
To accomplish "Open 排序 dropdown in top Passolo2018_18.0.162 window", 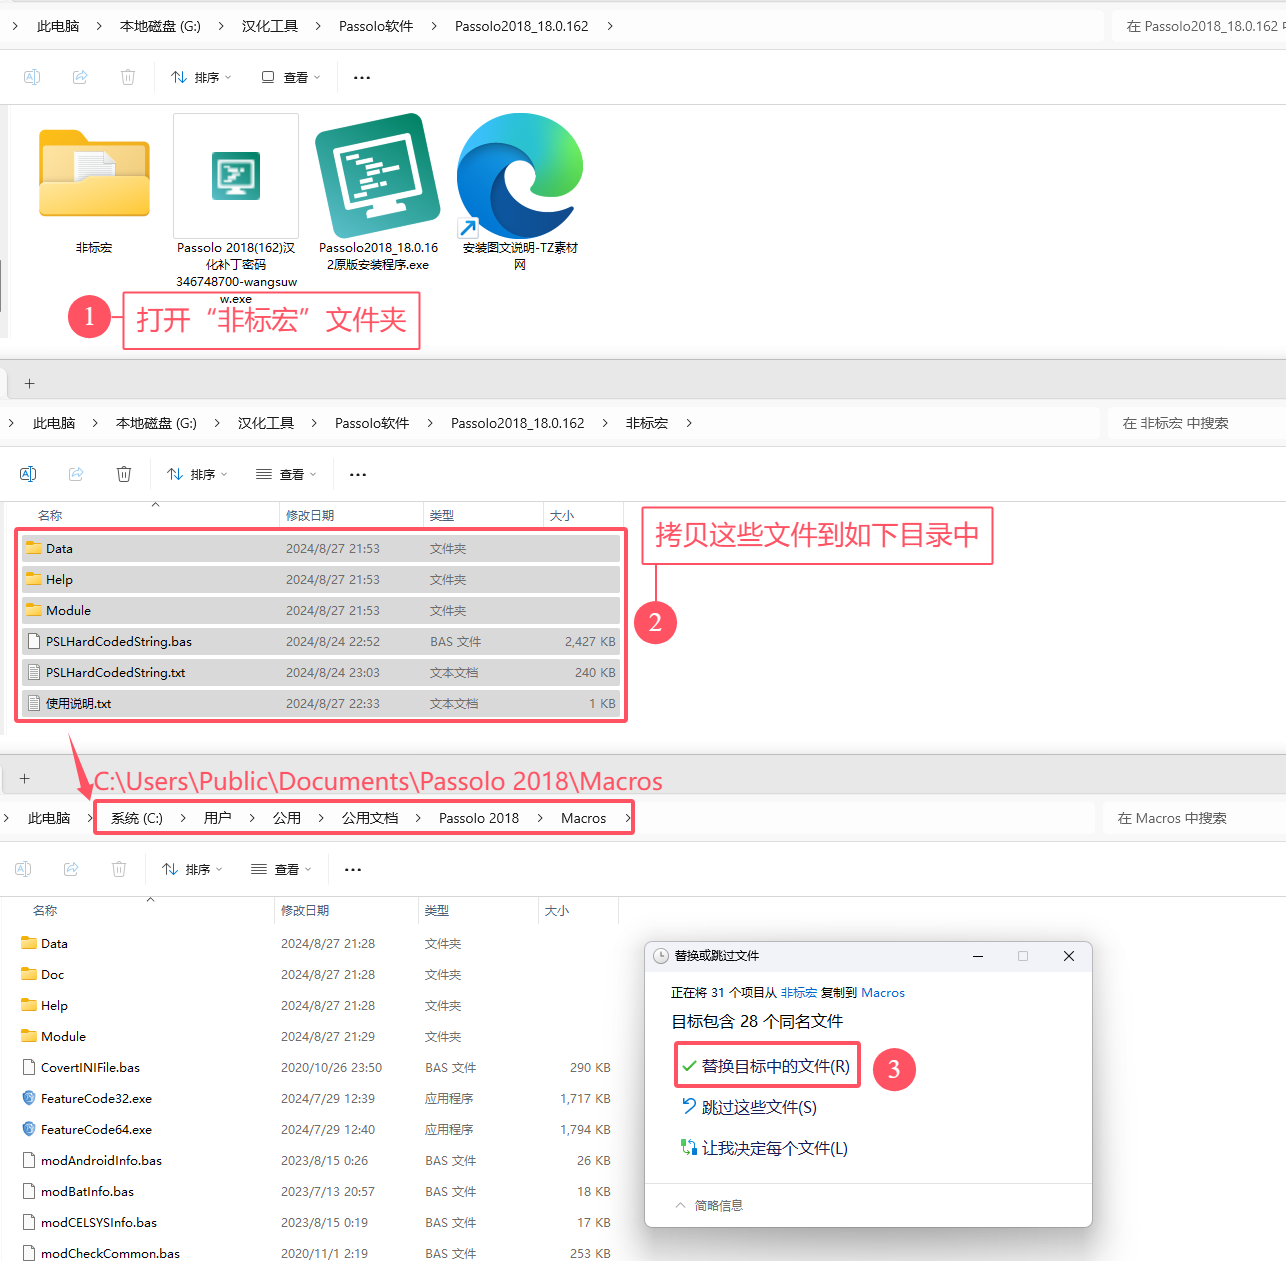I will 201,77.
